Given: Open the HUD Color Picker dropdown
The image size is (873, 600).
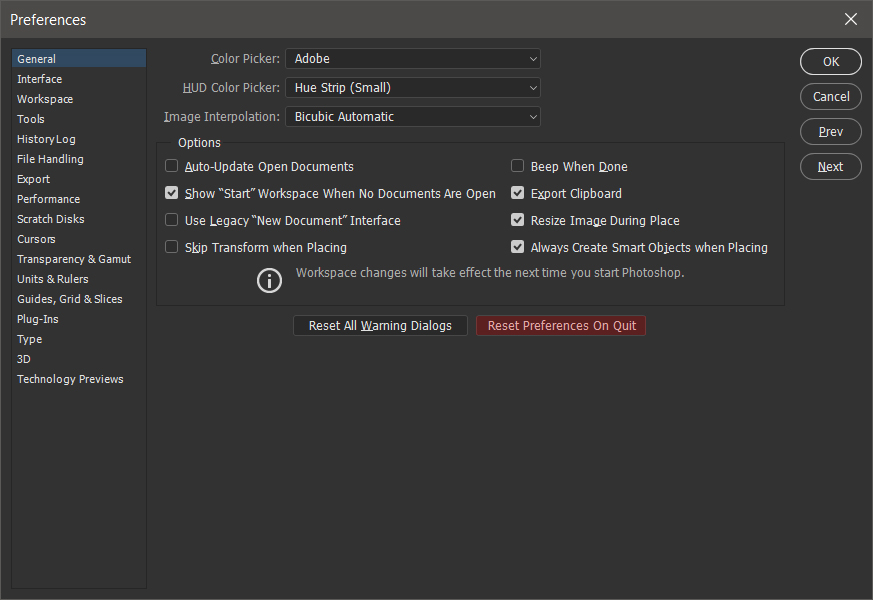Looking at the screenshot, I should pyautogui.click(x=413, y=87).
